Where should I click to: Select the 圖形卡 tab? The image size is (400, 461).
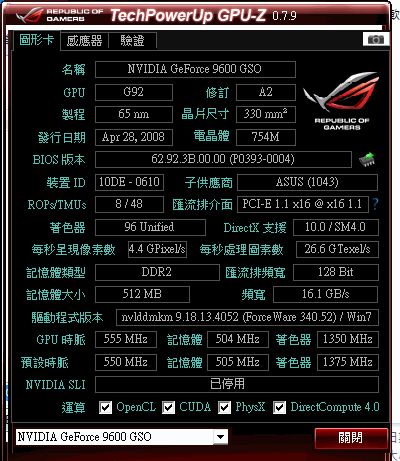pos(37,40)
